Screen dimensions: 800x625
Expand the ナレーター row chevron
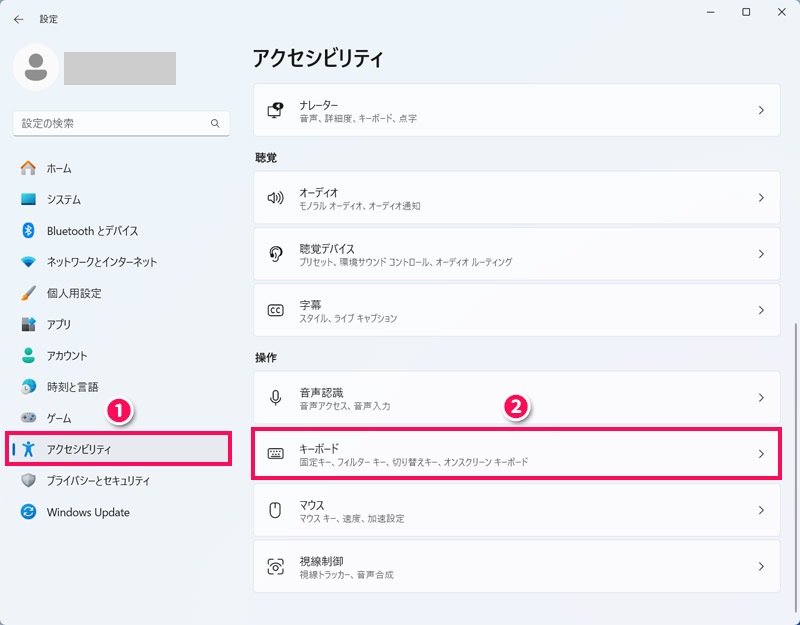click(x=761, y=111)
